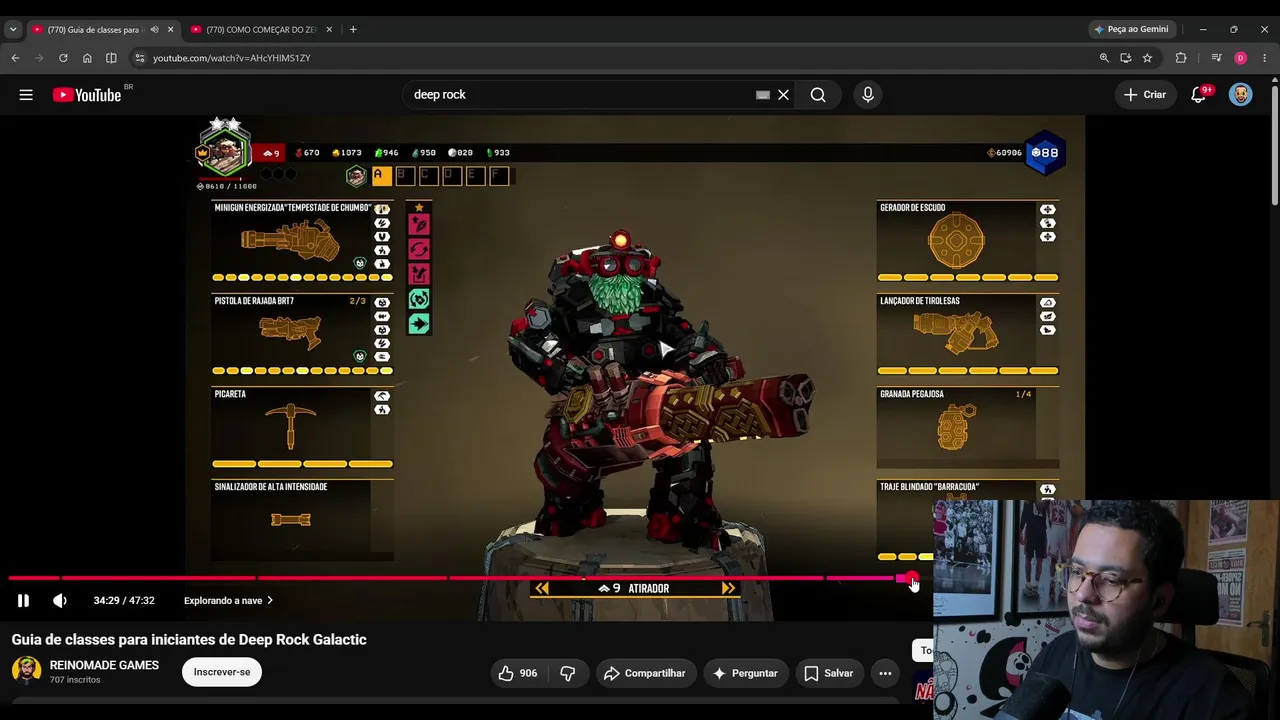This screenshot has height=720, width=1280.
Task: Click the 'Granada Pegajosa' grenade card
Action: [x=968, y=428]
